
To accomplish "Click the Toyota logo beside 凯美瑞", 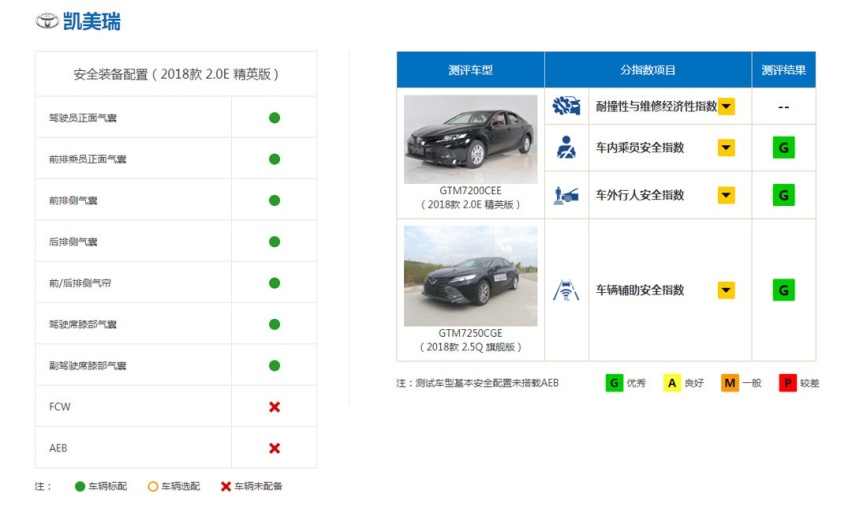I will coord(47,21).
